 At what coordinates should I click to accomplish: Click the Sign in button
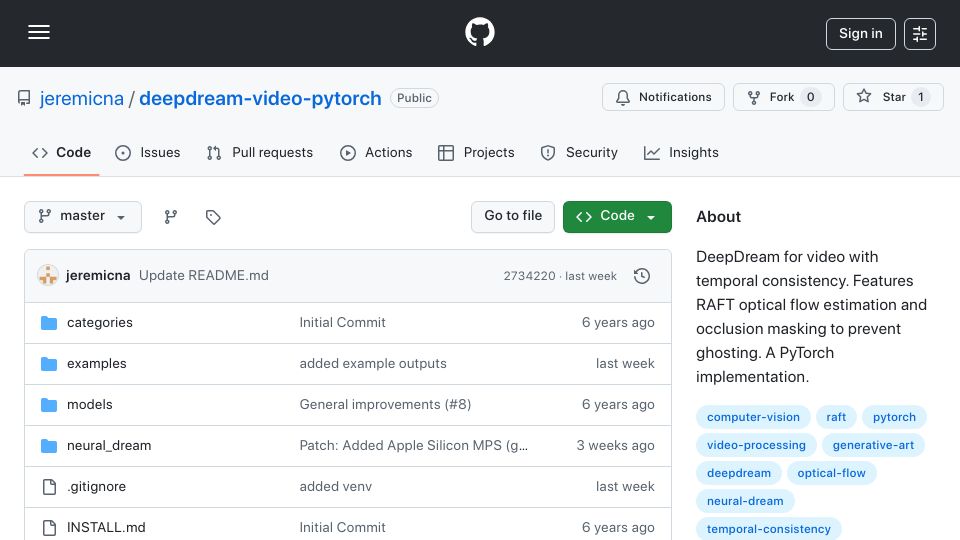(860, 34)
